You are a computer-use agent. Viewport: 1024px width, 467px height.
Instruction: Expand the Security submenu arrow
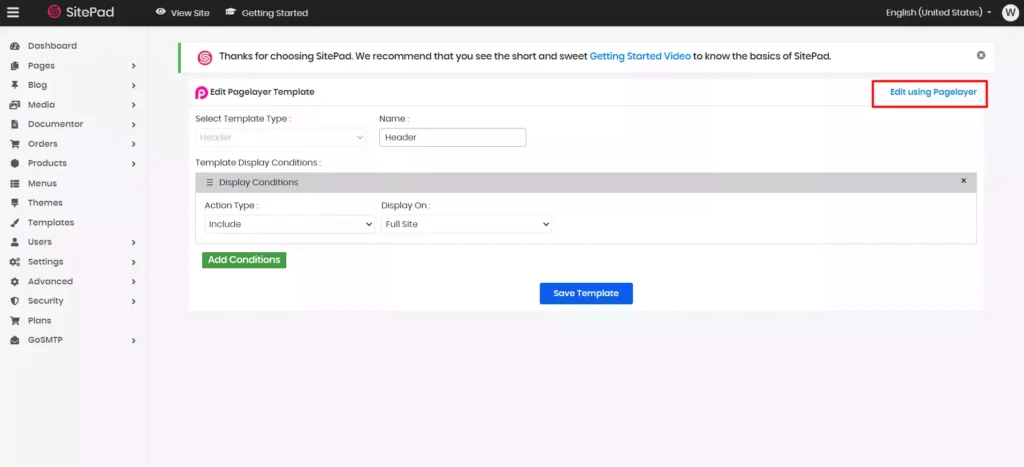click(x=133, y=301)
